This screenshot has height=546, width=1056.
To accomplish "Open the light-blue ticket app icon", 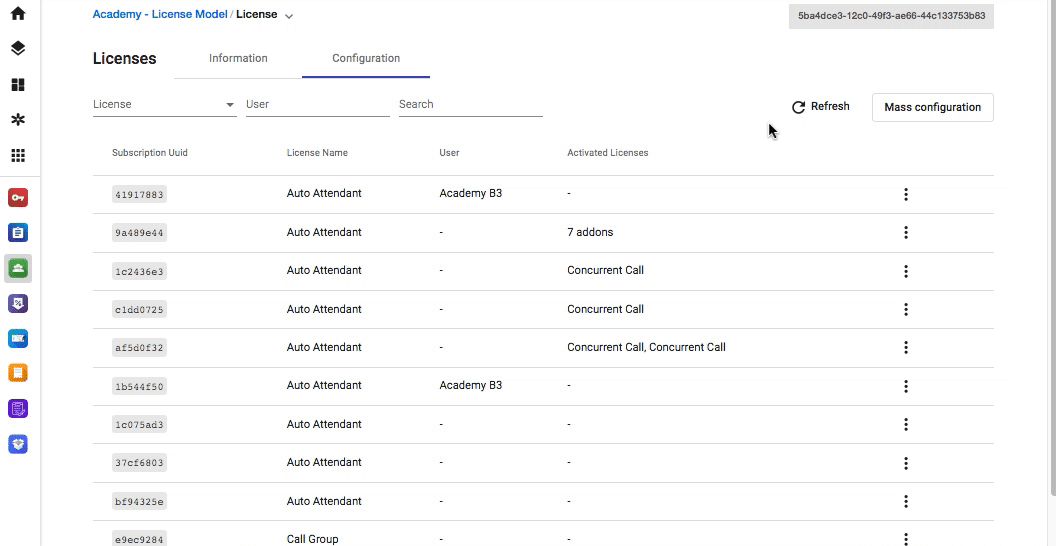I will point(18,339).
